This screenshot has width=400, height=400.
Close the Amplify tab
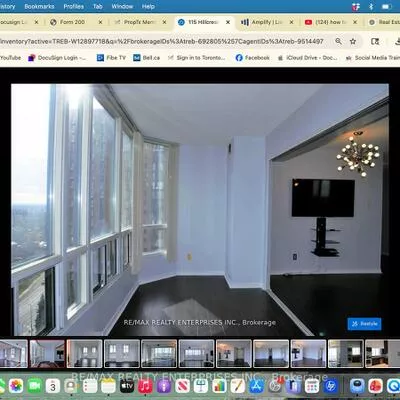(291, 22)
